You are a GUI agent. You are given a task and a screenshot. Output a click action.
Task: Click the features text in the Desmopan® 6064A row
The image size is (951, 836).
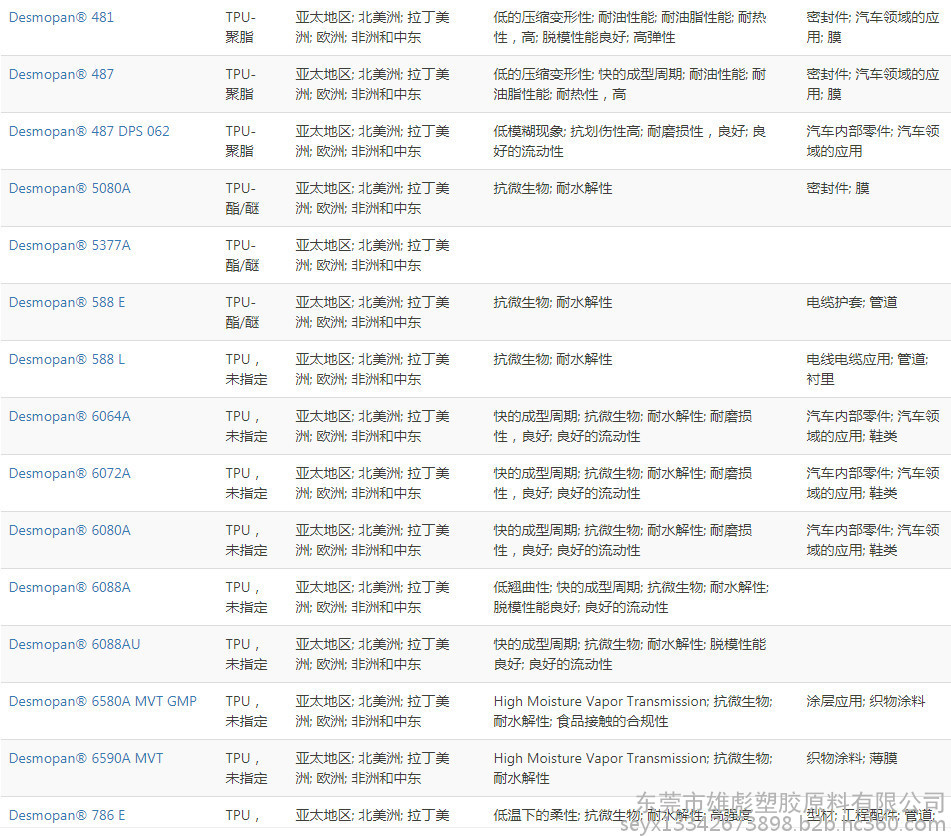(x=623, y=426)
